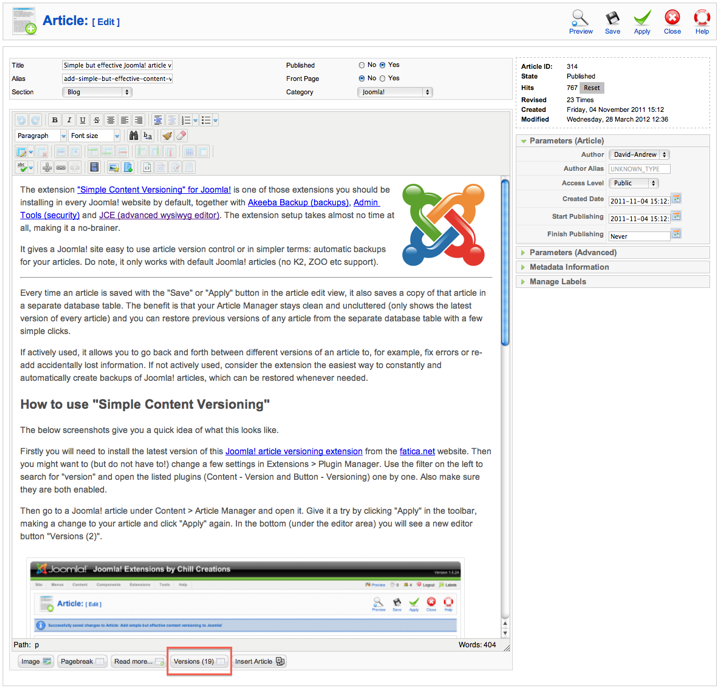Screen dimensions: 720x690
Task: Open the numbered list style arrow
Action: (x=195, y=120)
